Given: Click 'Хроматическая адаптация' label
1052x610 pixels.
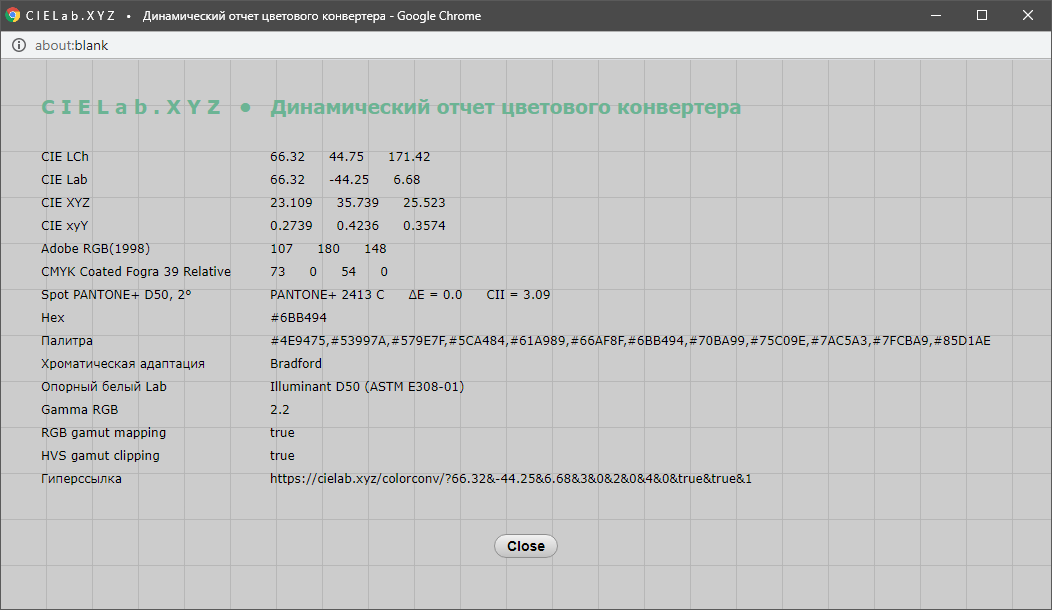Looking at the screenshot, I should click(x=123, y=363).
